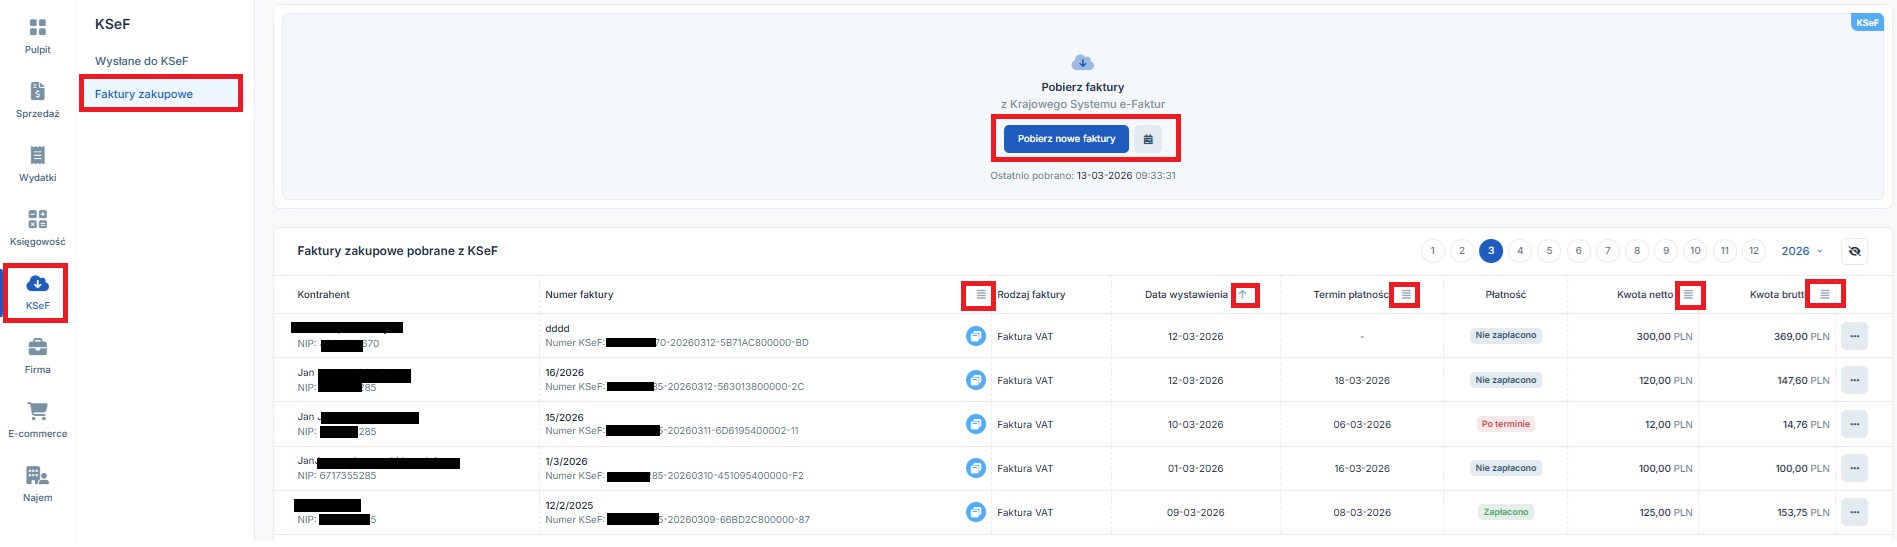1897x547 pixels.
Task: Open the Najem module icon
Action: (37, 476)
